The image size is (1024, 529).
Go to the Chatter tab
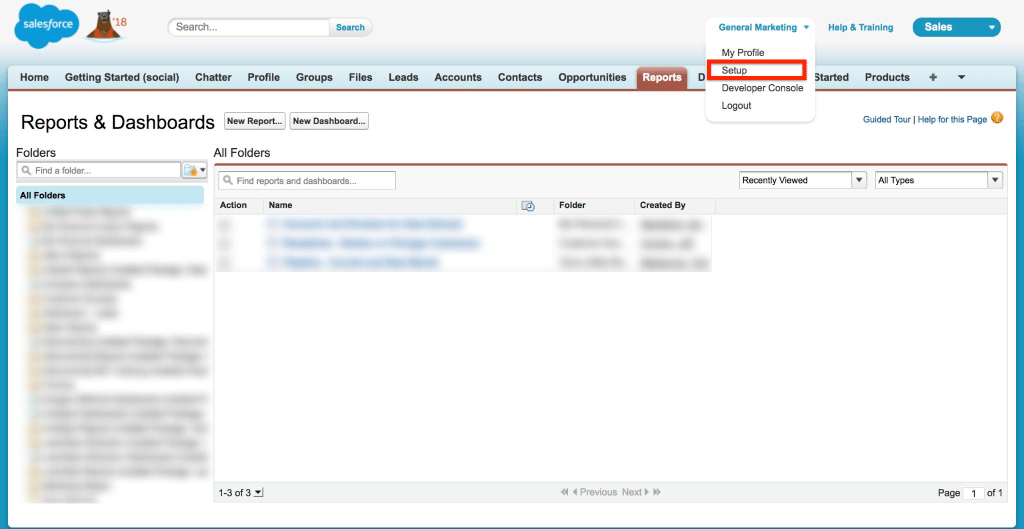[214, 77]
